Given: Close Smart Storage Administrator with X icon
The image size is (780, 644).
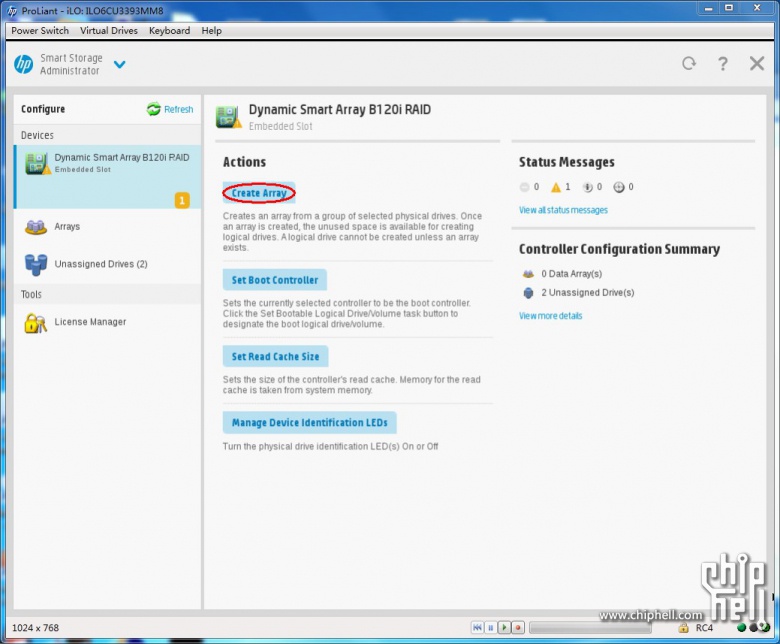Looking at the screenshot, I should click(x=757, y=63).
